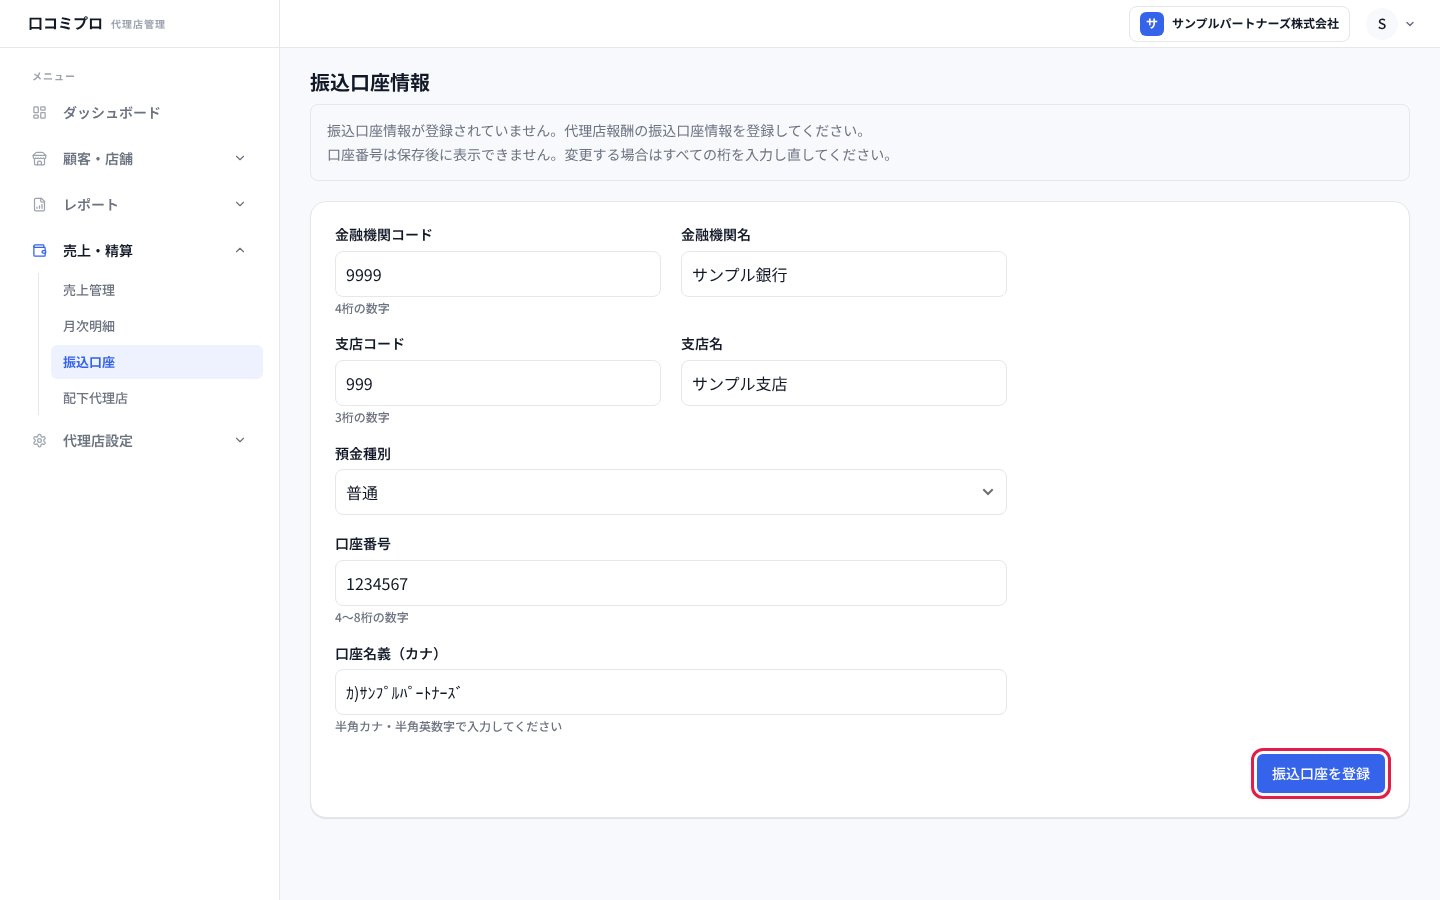This screenshot has height=900, width=1440.
Task: Open the サンプルパートナーズ株式会社 company switcher
Action: (x=1239, y=24)
